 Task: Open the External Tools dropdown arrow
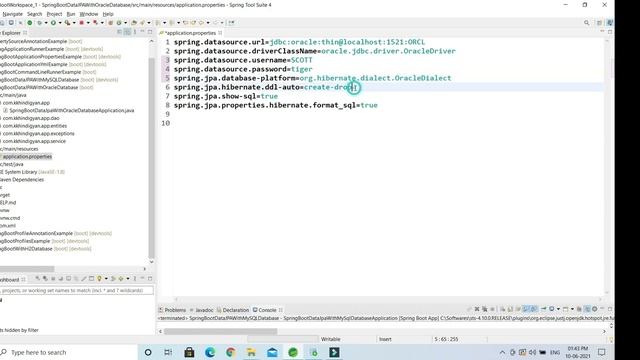pyautogui.click(x=74, y=23)
